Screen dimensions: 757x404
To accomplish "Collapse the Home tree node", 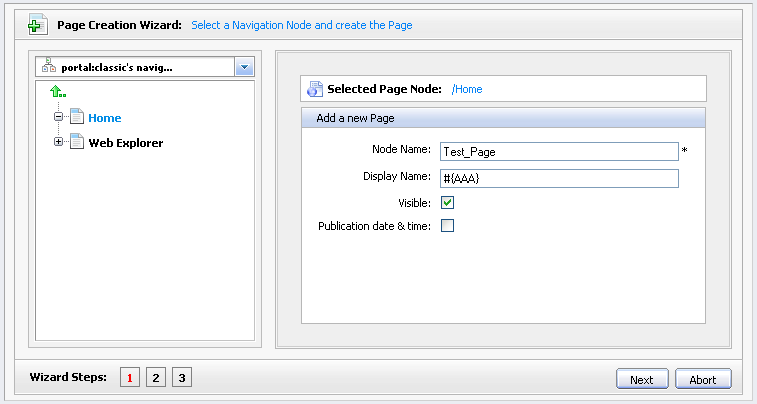I will pos(58,117).
